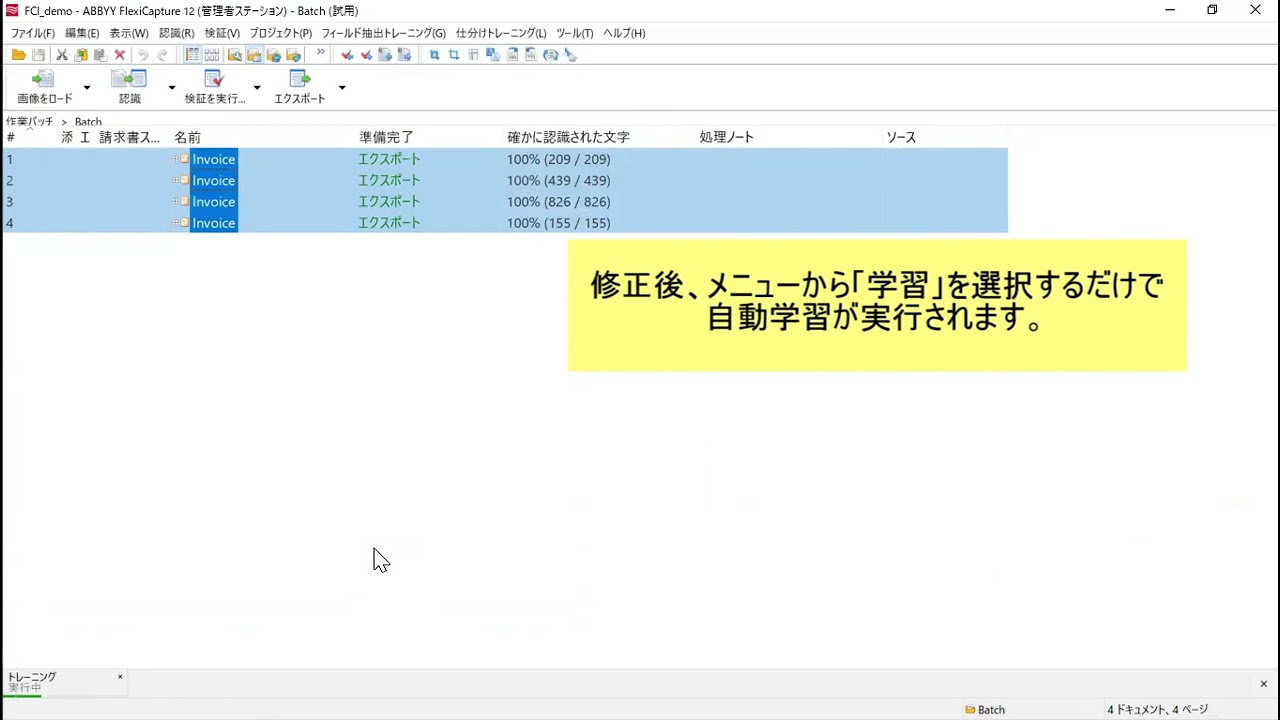The image size is (1280, 720).
Task: Select Invoice name in row 1
Action: 214,159
